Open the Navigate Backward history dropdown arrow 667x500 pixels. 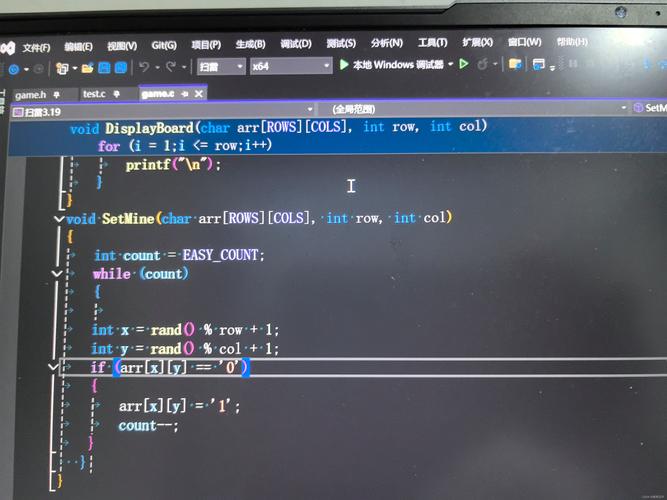(x=26, y=69)
